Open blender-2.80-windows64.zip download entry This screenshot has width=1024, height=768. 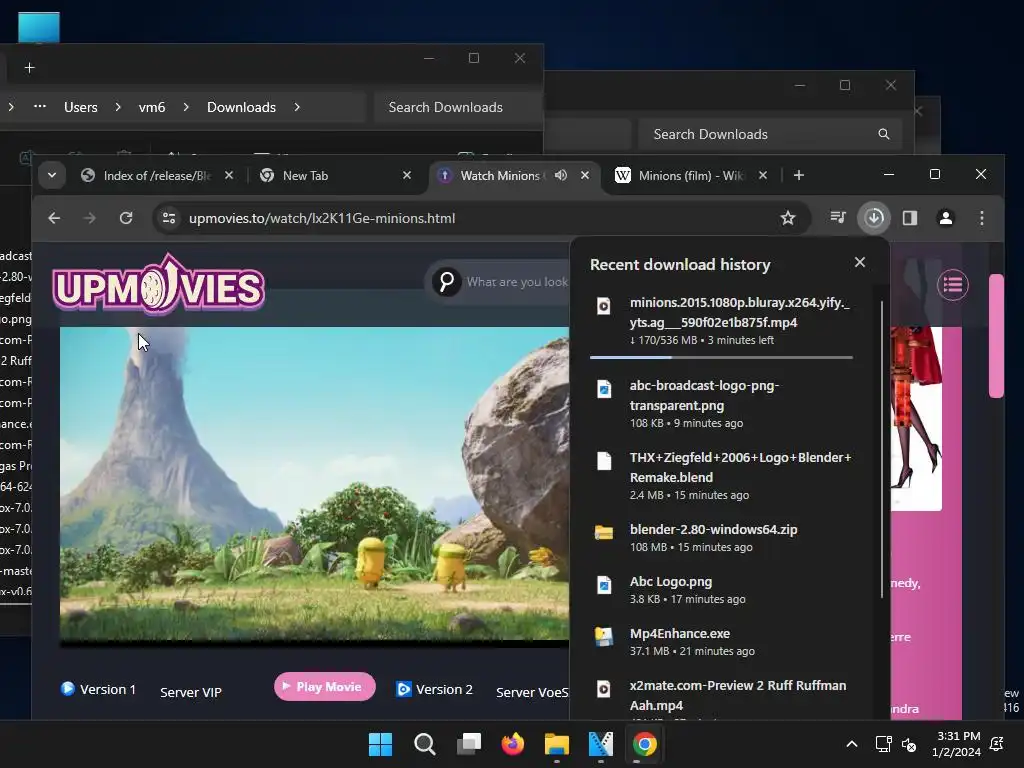click(x=721, y=537)
